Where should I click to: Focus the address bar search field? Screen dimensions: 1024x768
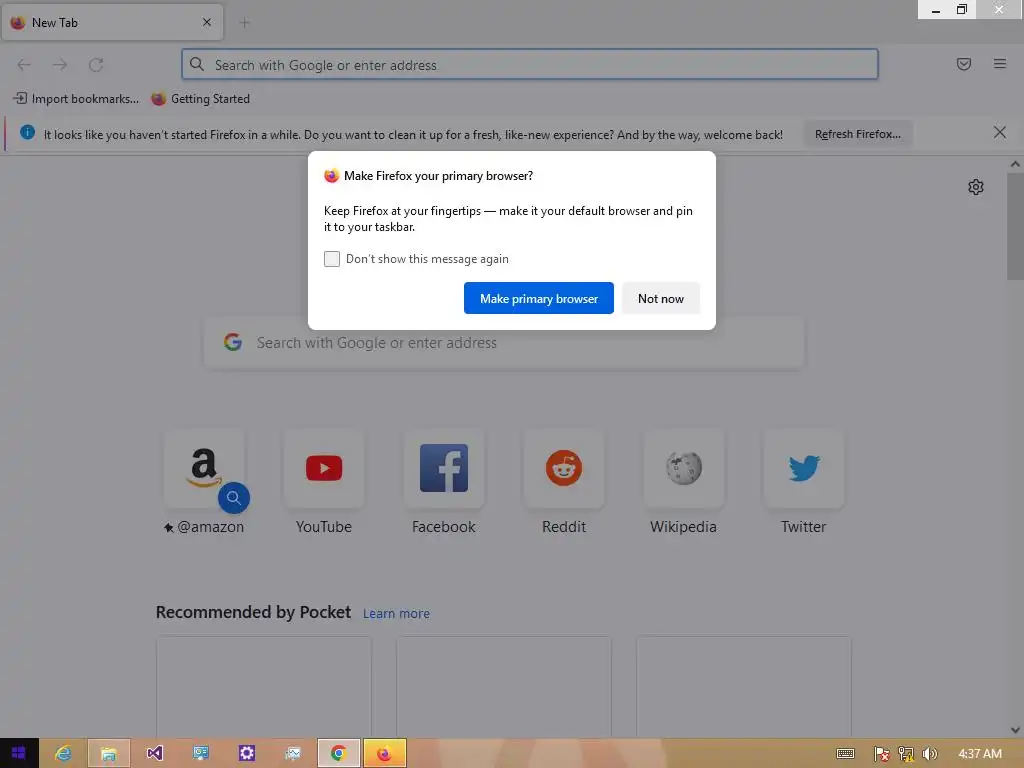pos(530,65)
